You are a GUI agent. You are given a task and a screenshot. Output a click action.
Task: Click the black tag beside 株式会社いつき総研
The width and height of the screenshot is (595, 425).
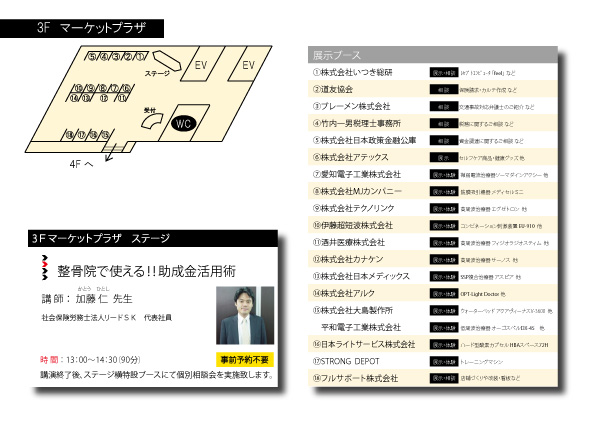click(444, 72)
